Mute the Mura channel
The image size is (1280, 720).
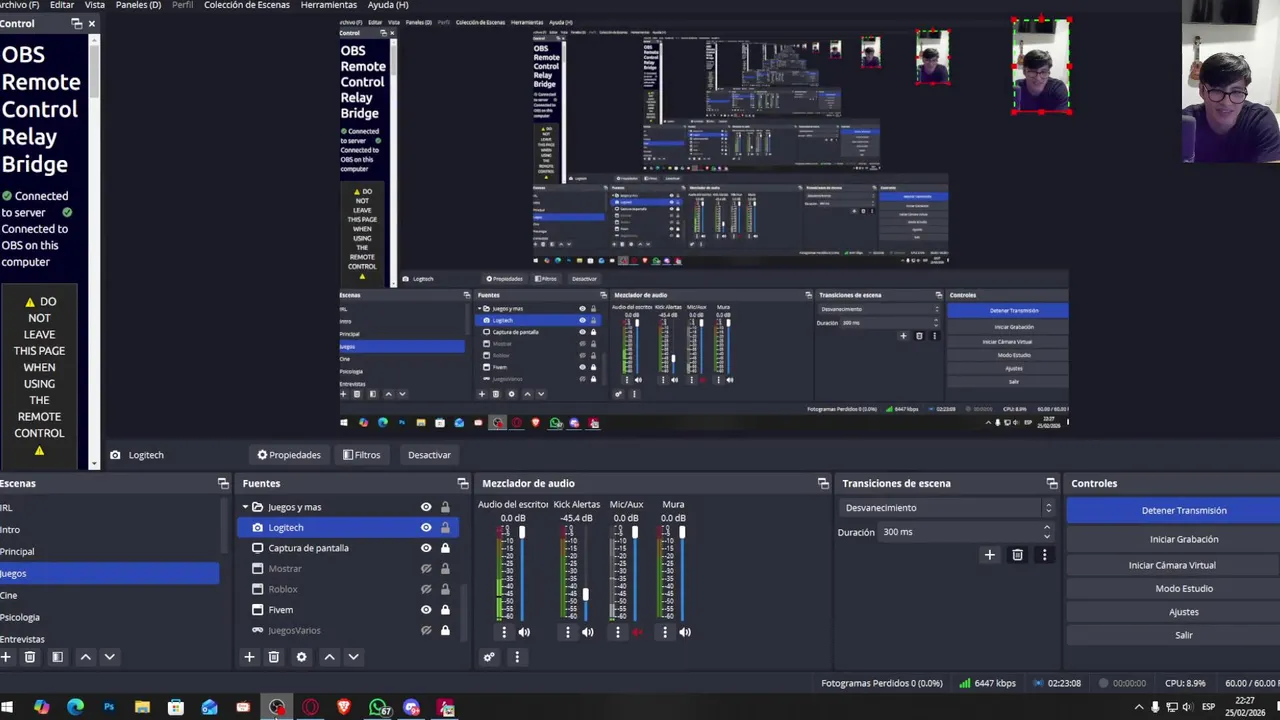(x=685, y=632)
